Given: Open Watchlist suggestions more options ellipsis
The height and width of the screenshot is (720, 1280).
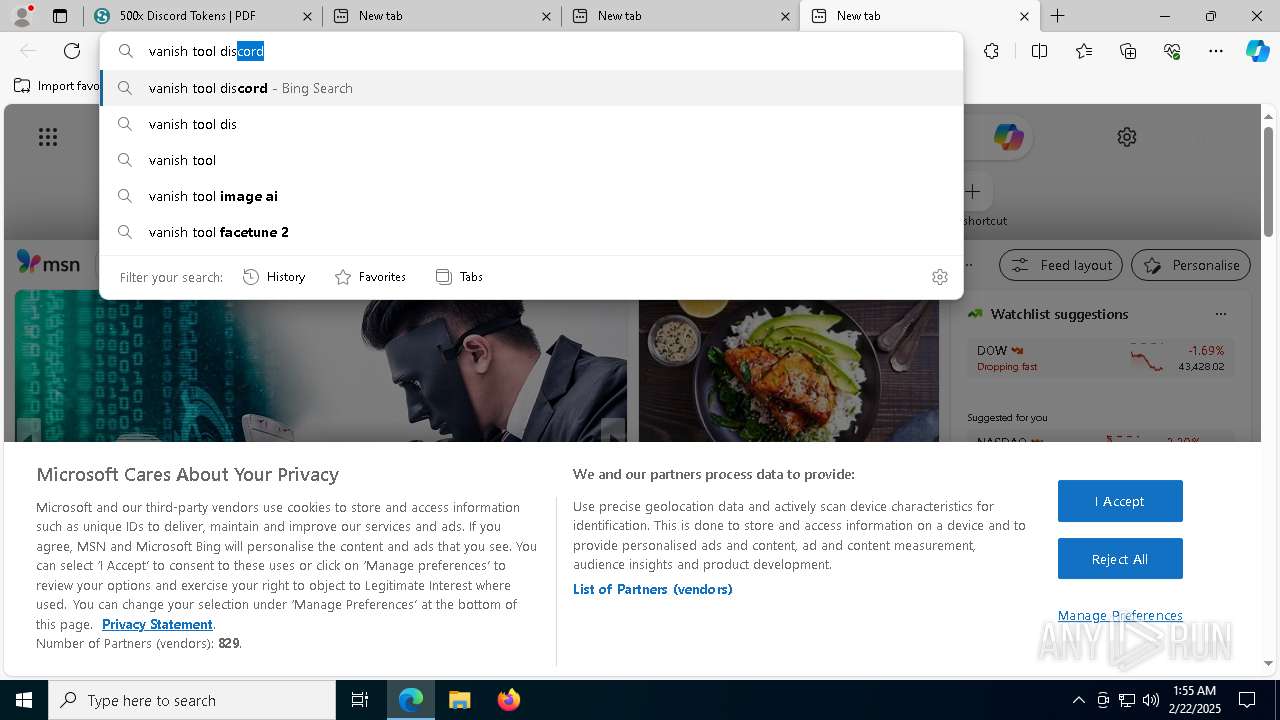Looking at the screenshot, I should pos(1220,314).
